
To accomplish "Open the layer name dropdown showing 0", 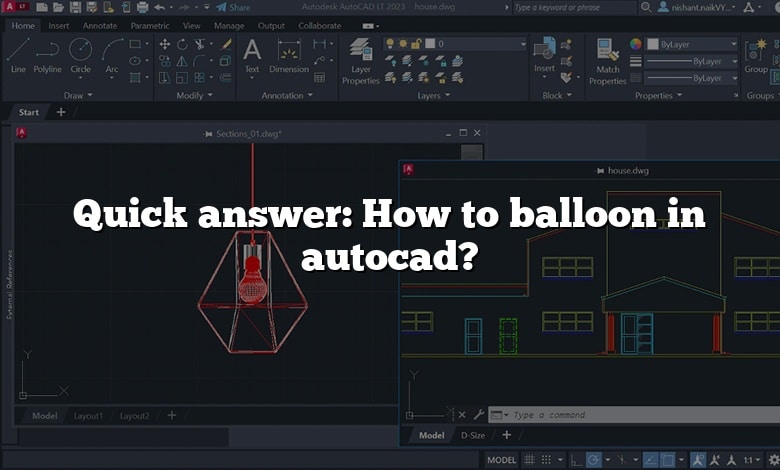I will click(455, 44).
